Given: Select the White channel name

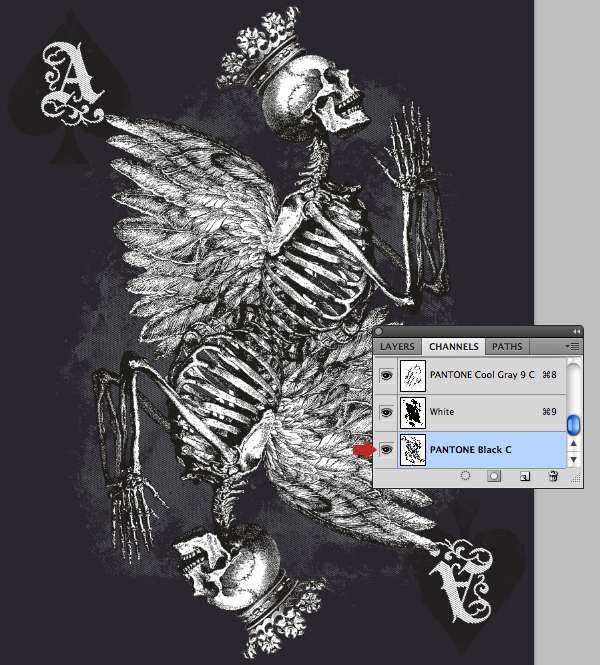Looking at the screenshot, I should point(442,412).
